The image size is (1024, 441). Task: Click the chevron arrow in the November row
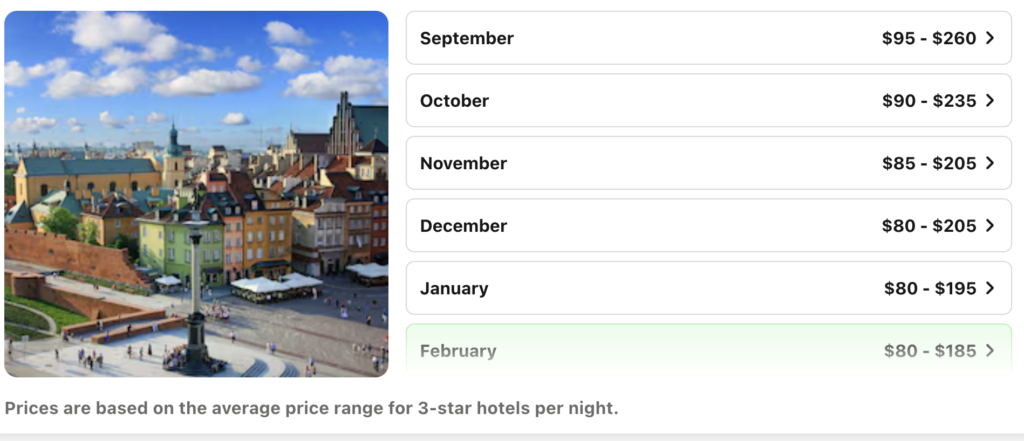pos(990,163)
